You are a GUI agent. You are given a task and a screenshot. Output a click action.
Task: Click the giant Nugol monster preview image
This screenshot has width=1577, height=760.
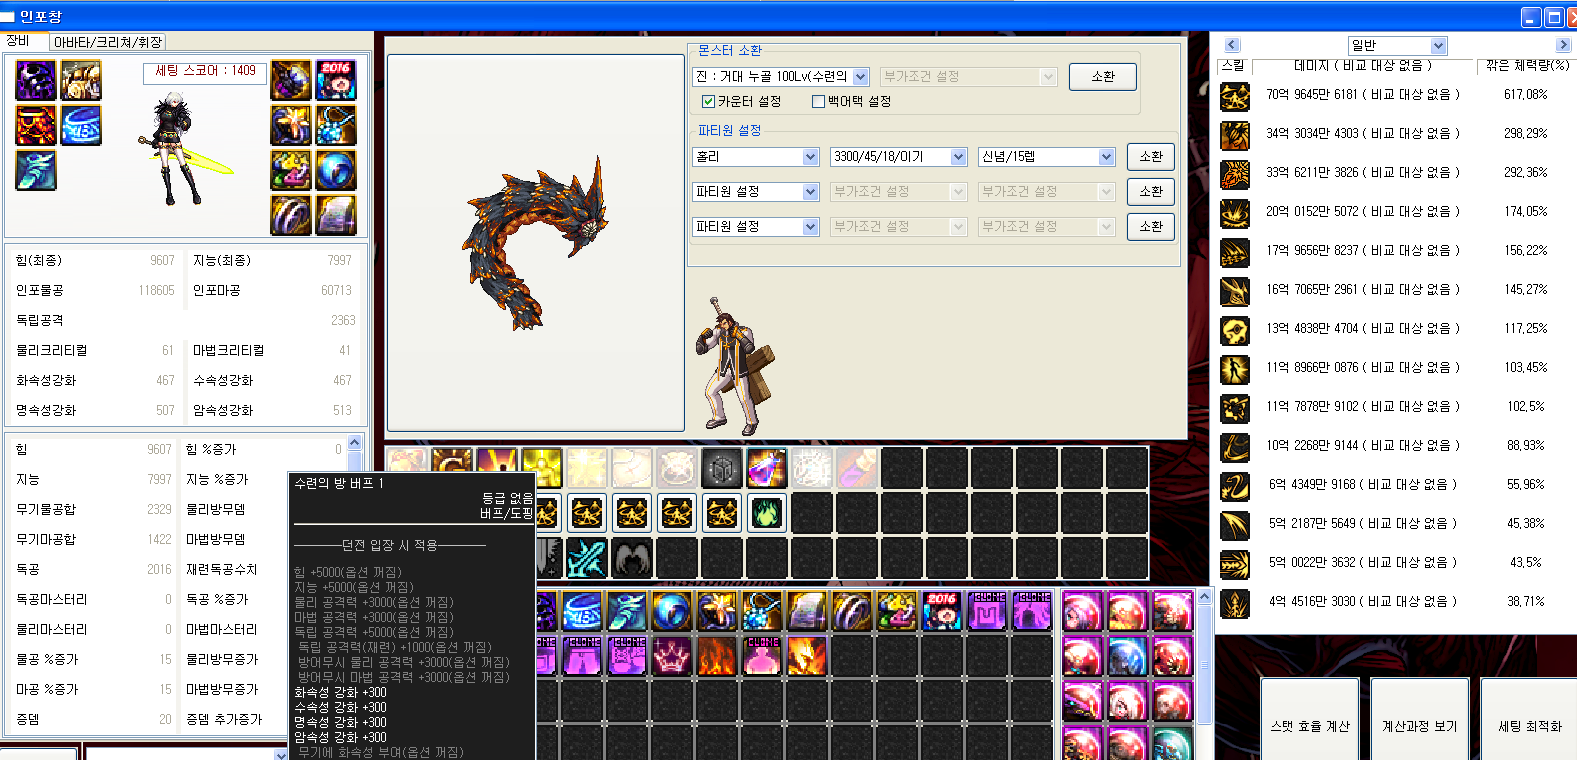coord(535,243)
